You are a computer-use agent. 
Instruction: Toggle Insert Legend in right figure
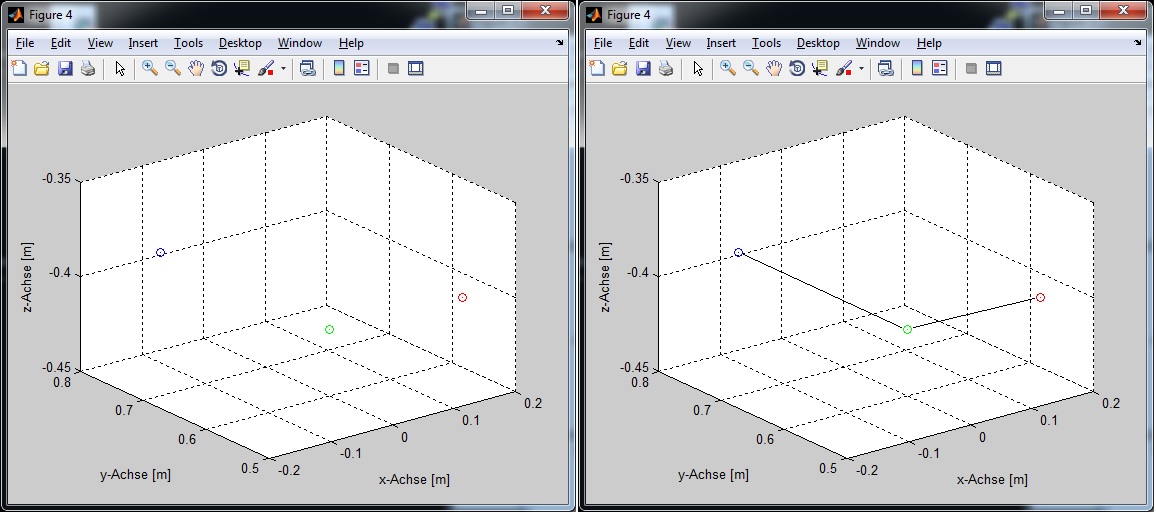940,69
